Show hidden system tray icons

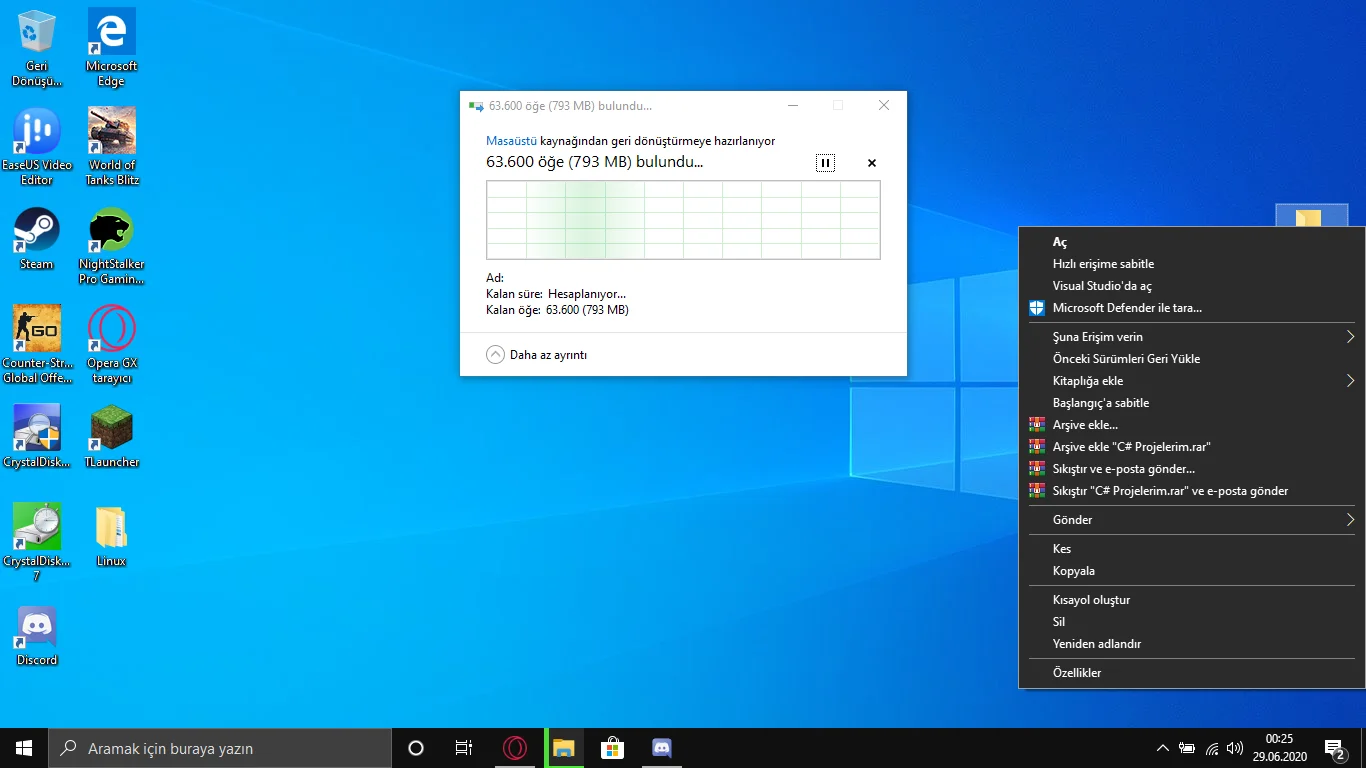click(1162, 748)
